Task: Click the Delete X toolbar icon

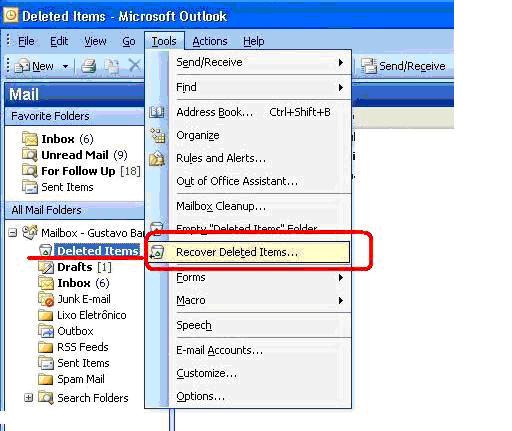Action: [134, 66]
